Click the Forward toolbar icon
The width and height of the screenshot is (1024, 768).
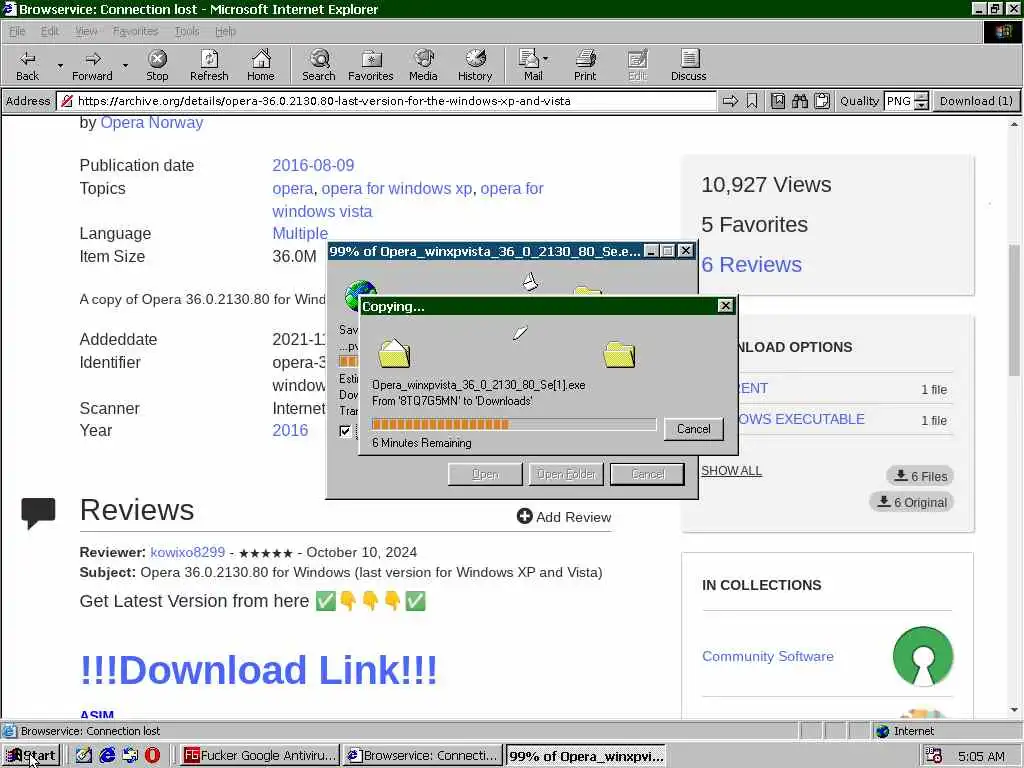point(92,65)
